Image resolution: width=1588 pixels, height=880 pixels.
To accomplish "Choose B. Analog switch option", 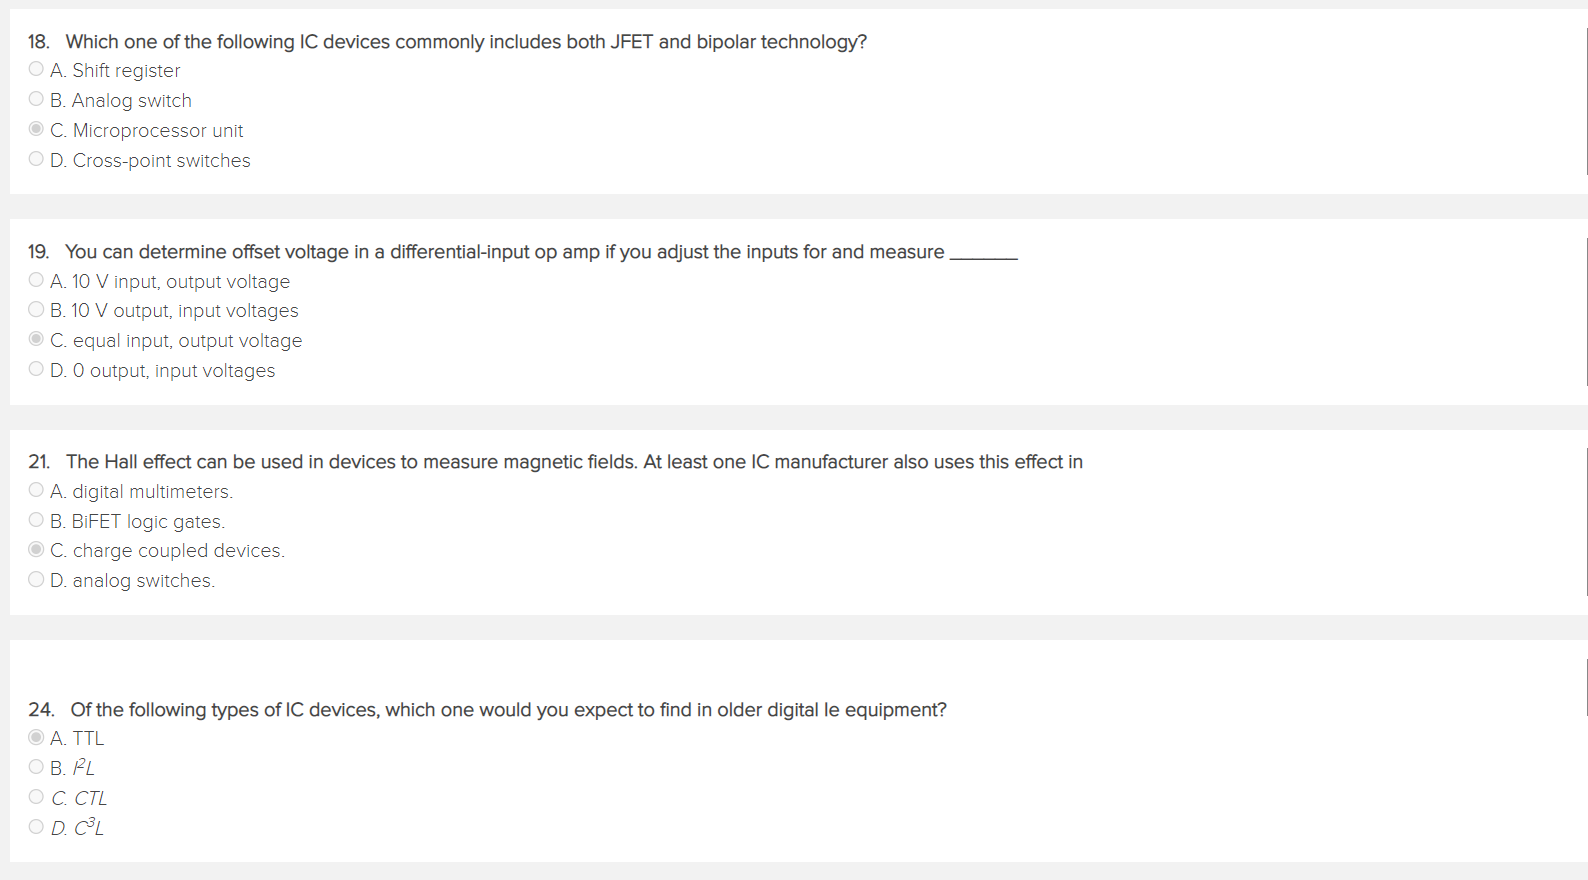I will (36, 99).
